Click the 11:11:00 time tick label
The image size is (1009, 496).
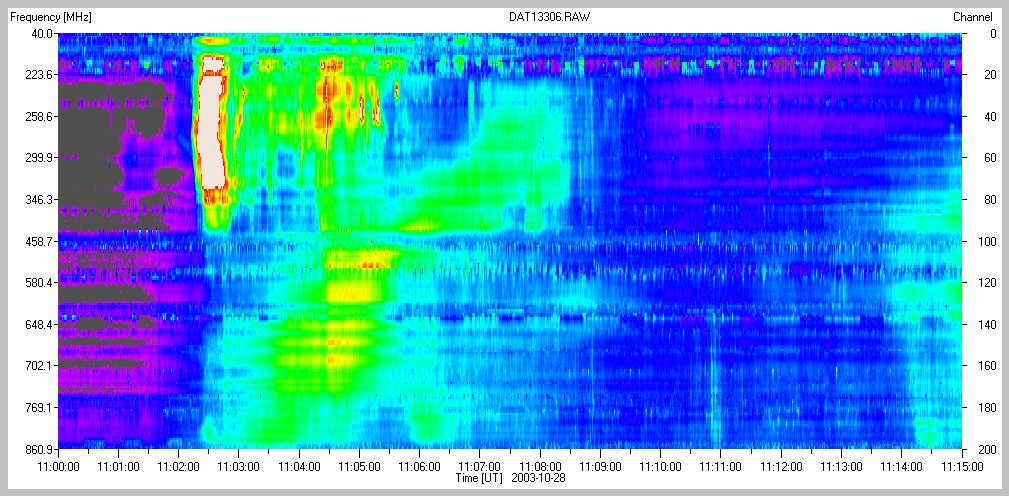tap(721, 466)
